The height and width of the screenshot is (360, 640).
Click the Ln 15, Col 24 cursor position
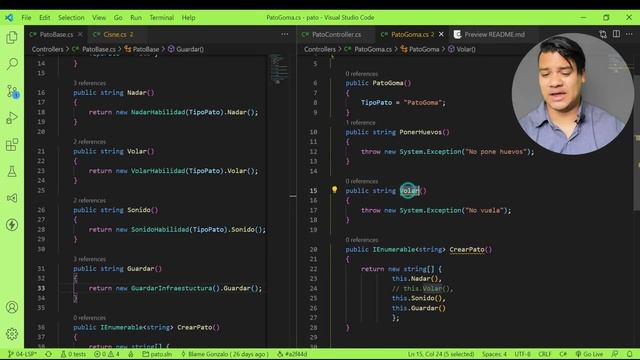(x=441, y=354)
